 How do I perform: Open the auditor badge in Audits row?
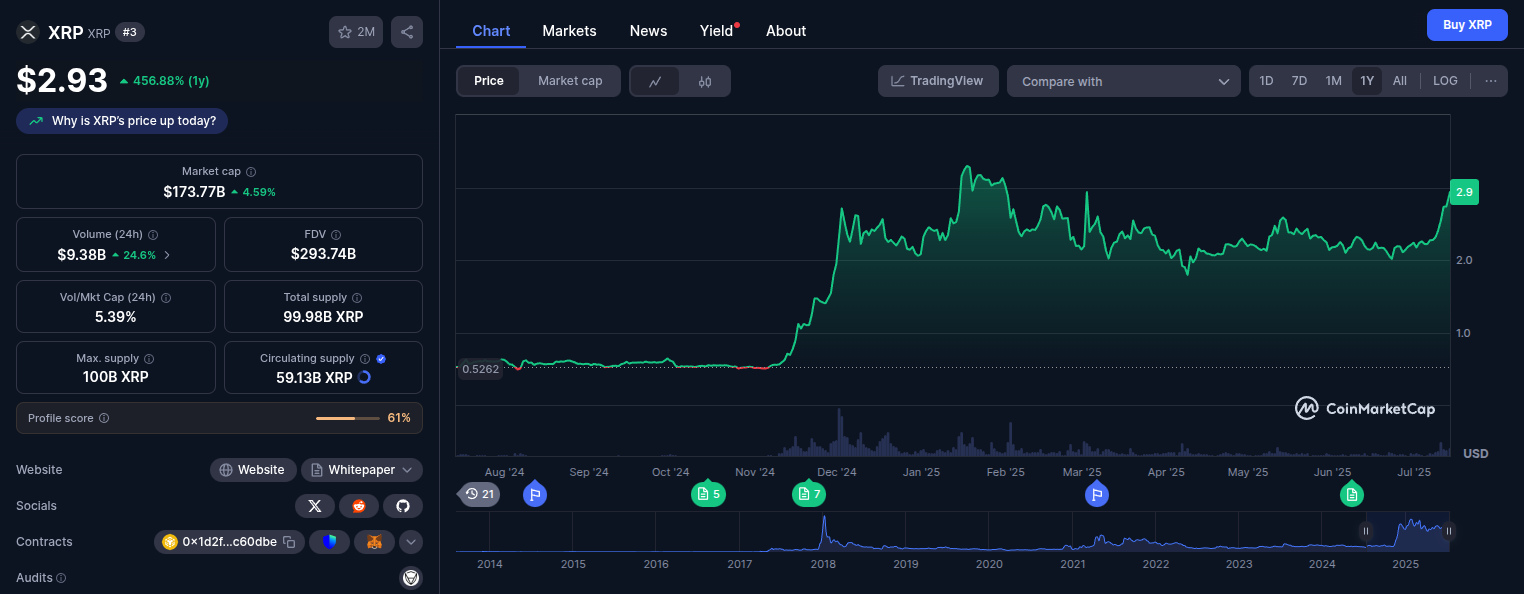pyautogui.click(x=411, y=578)
